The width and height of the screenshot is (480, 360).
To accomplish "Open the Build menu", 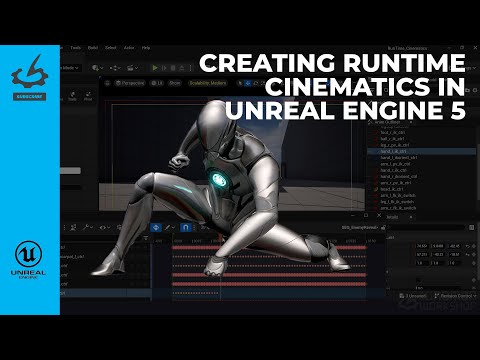I will 93,48.
